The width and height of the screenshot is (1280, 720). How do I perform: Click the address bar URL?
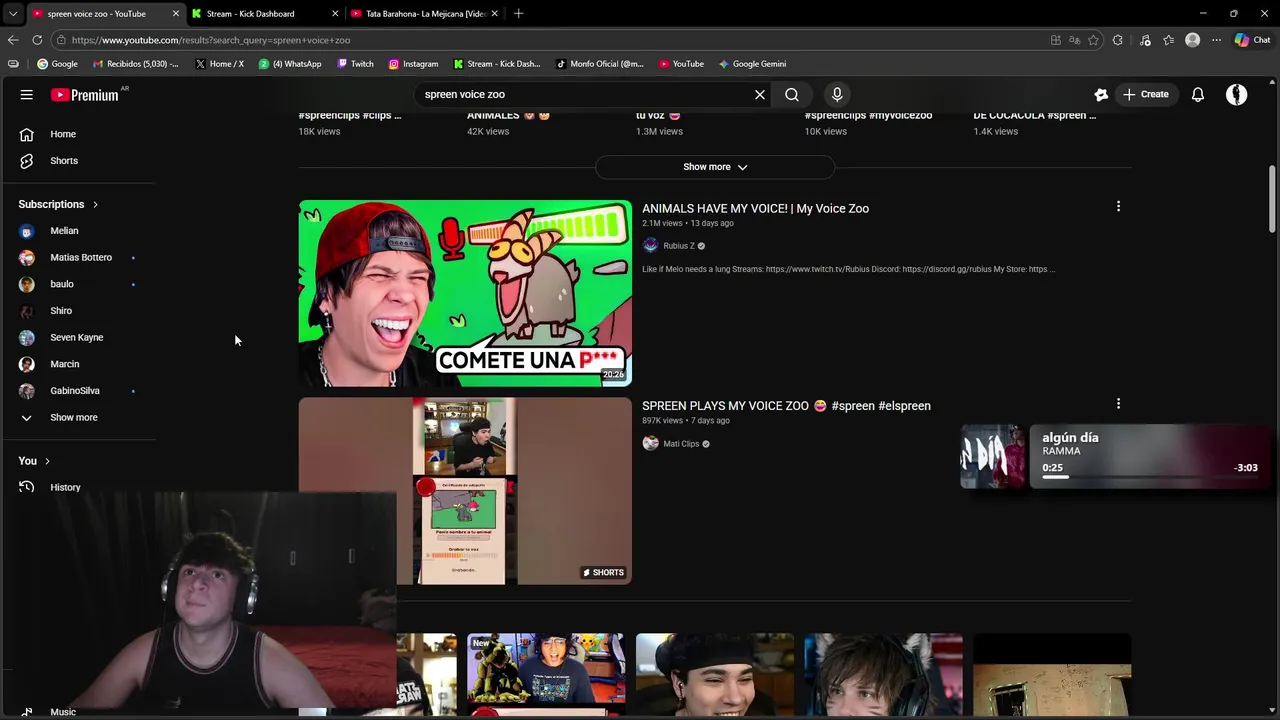[210, 40]
